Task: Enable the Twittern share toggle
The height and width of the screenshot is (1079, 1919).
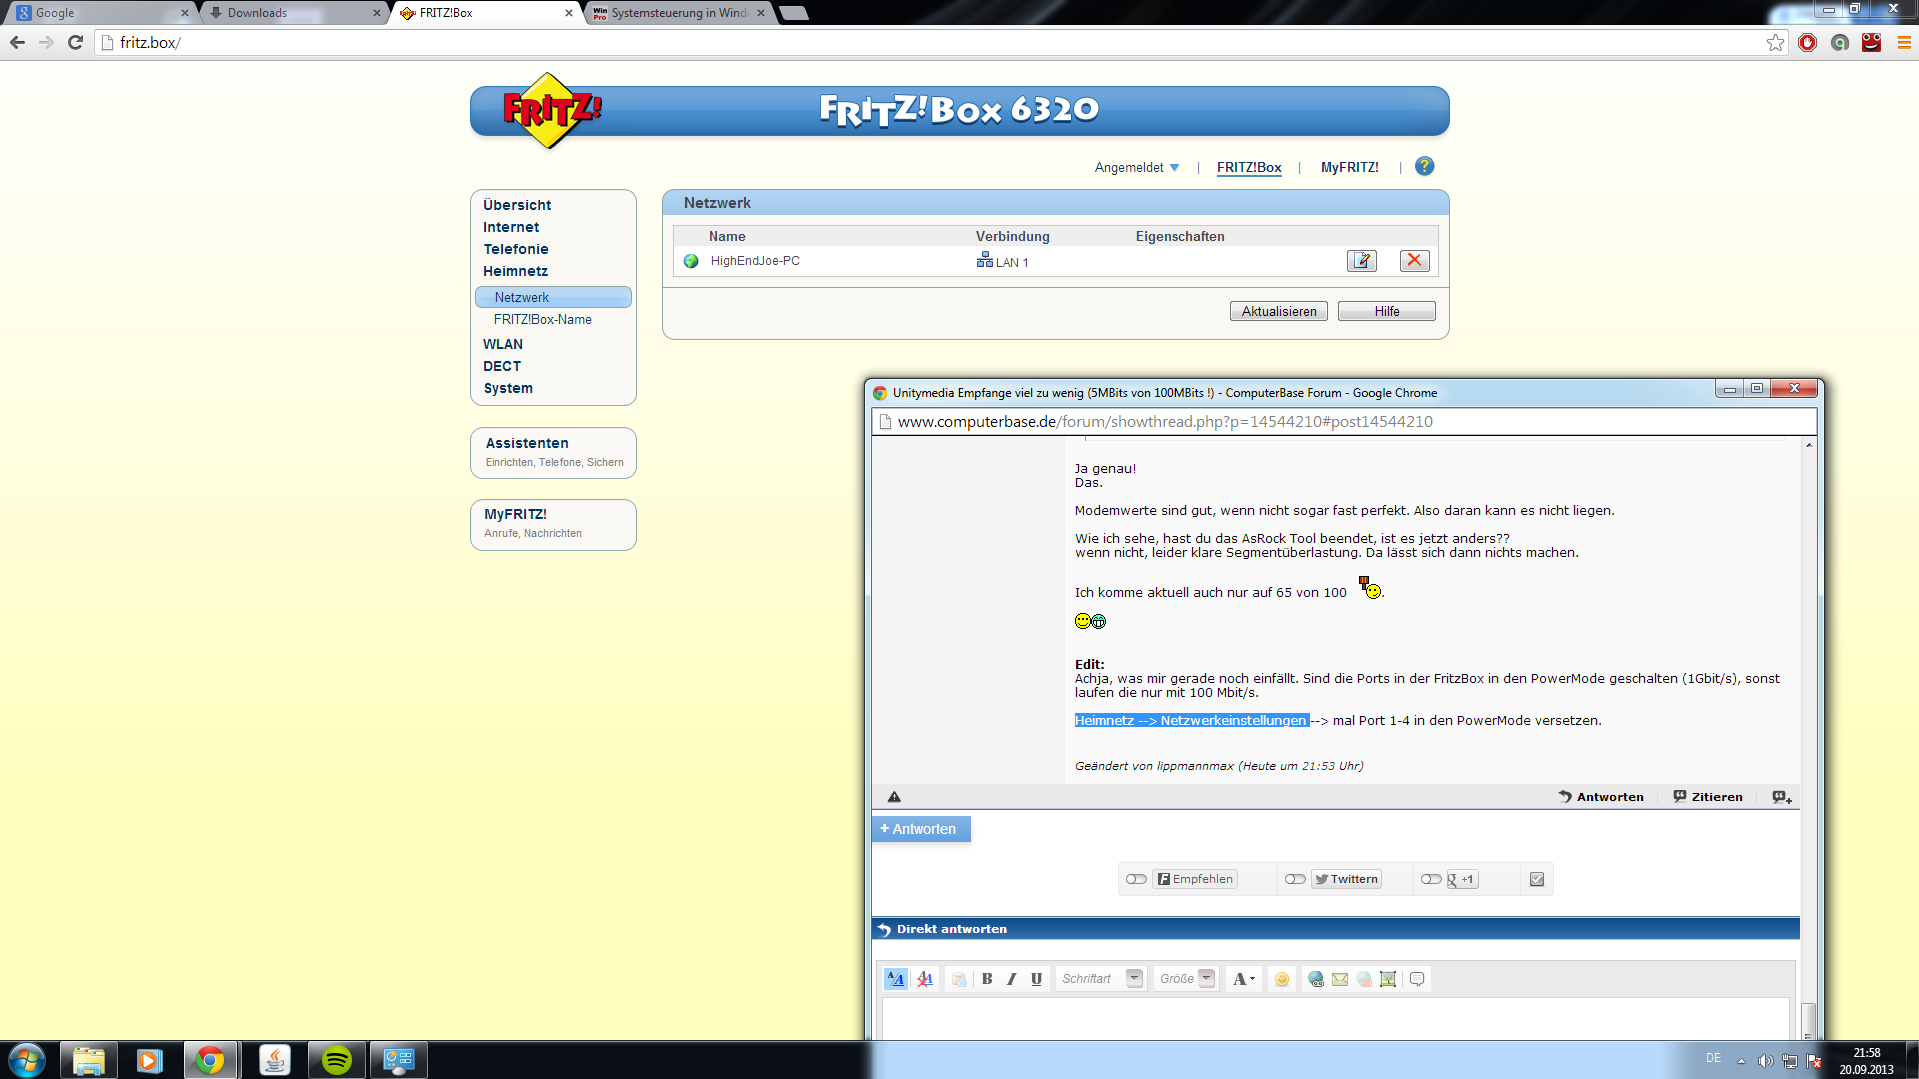Action: (1295, 879)
